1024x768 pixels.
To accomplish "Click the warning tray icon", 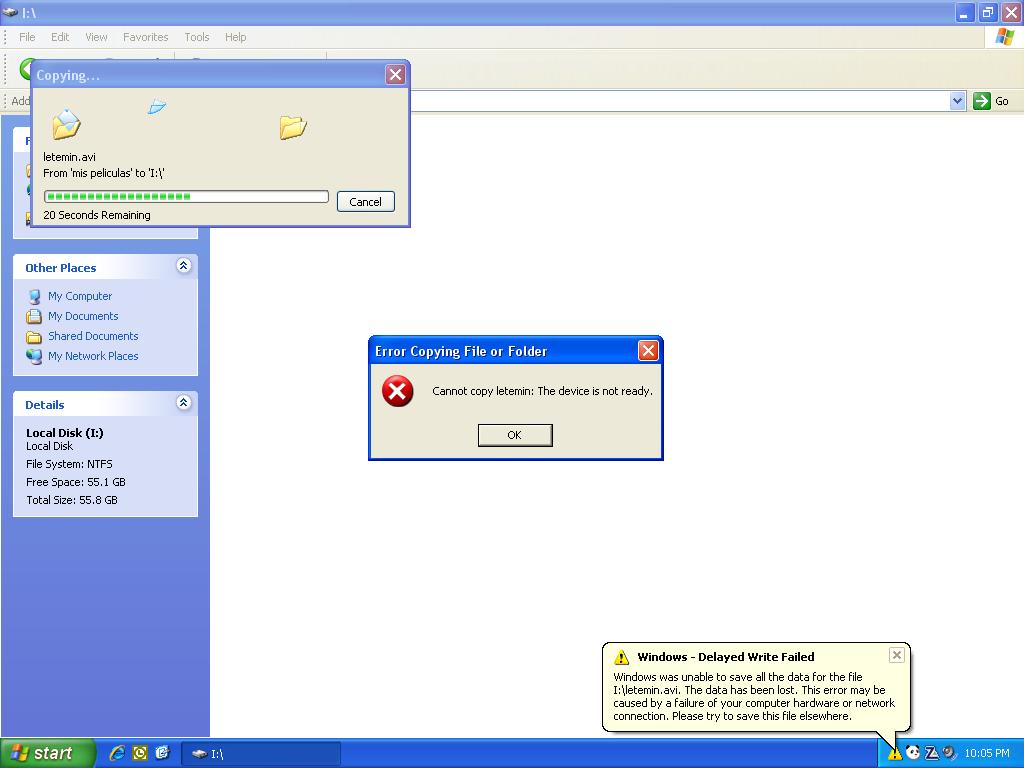I will [894, 754].
